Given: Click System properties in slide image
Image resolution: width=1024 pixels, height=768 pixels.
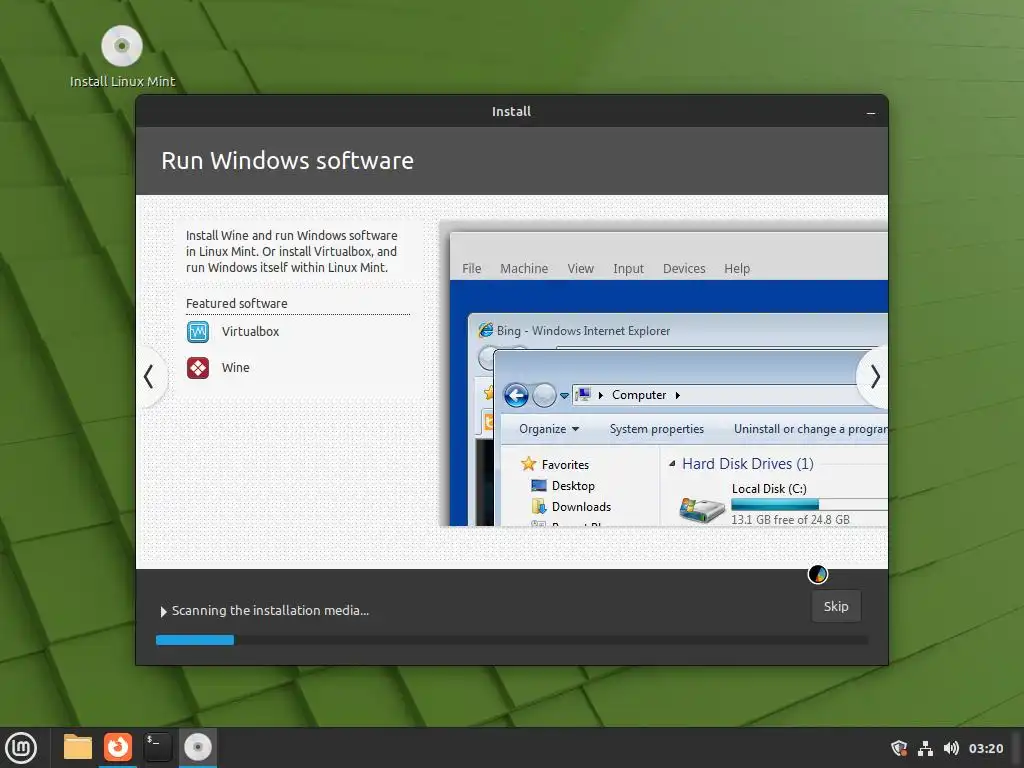Looking at the screenshot, I should tap(656, 429).
